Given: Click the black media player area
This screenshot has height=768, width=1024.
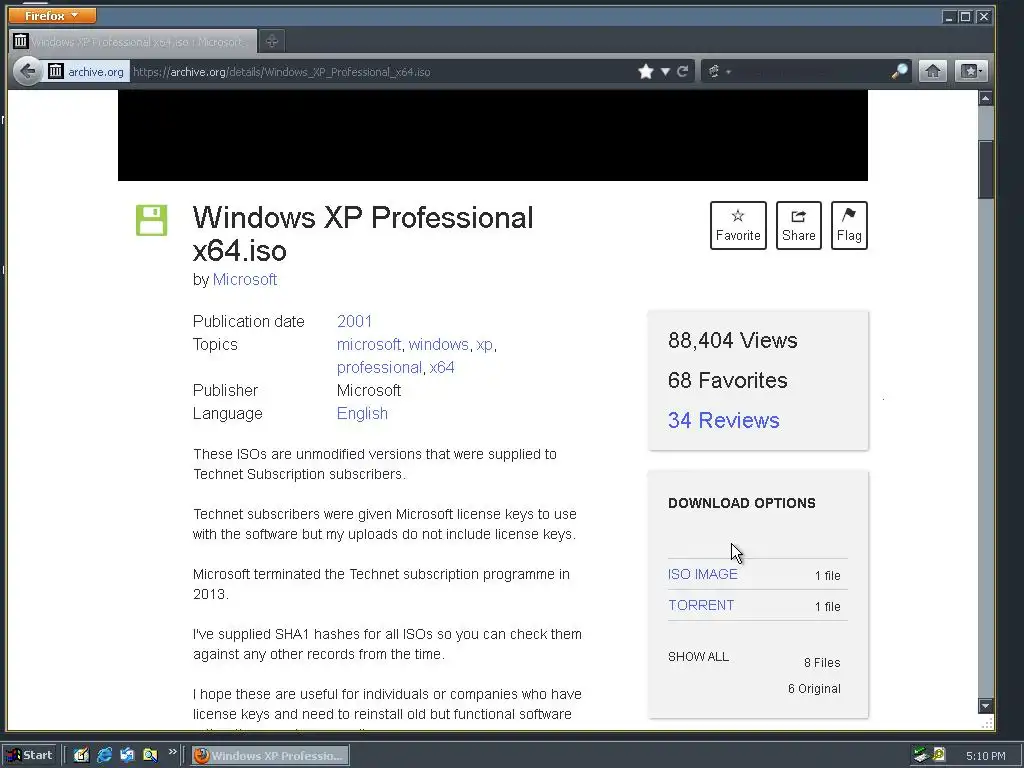Looking at the screenshot, I should point(492,135).
